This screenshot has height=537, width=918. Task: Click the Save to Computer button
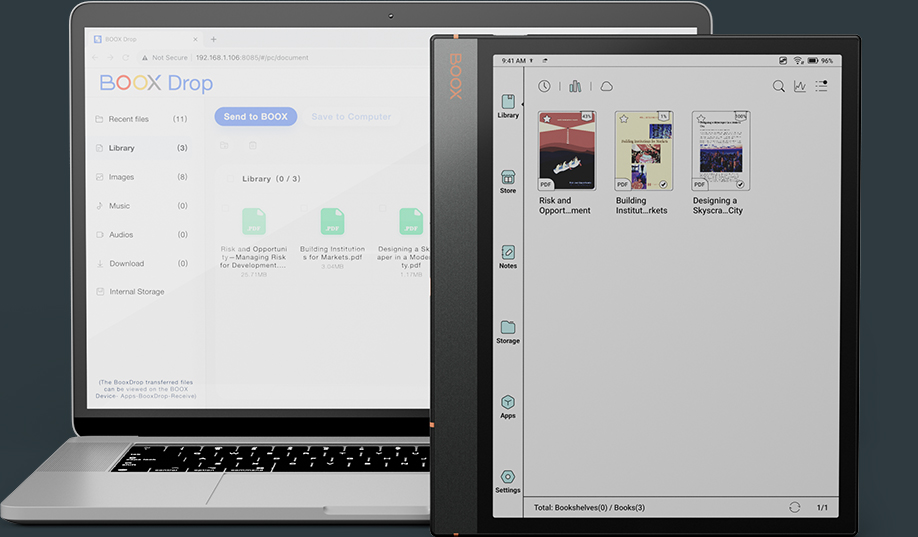[x=350, y=117]
